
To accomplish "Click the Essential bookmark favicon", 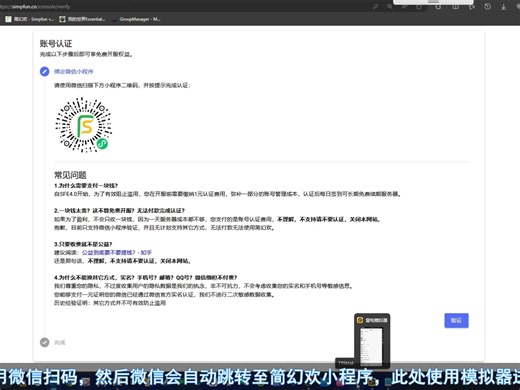I will coord(62,19).
